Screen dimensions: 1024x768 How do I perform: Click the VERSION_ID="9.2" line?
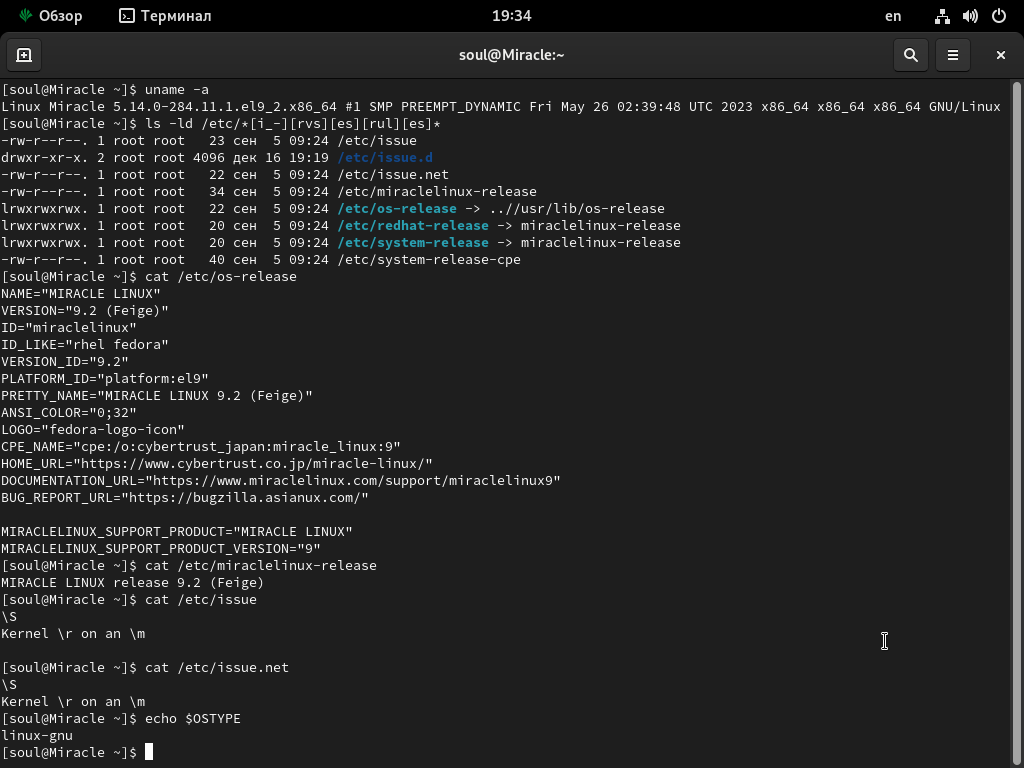pyautogui.click(x=65, y=361)
